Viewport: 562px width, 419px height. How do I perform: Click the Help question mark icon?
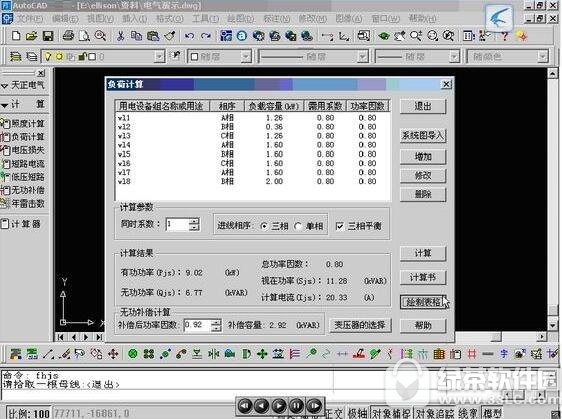[505, 36]
